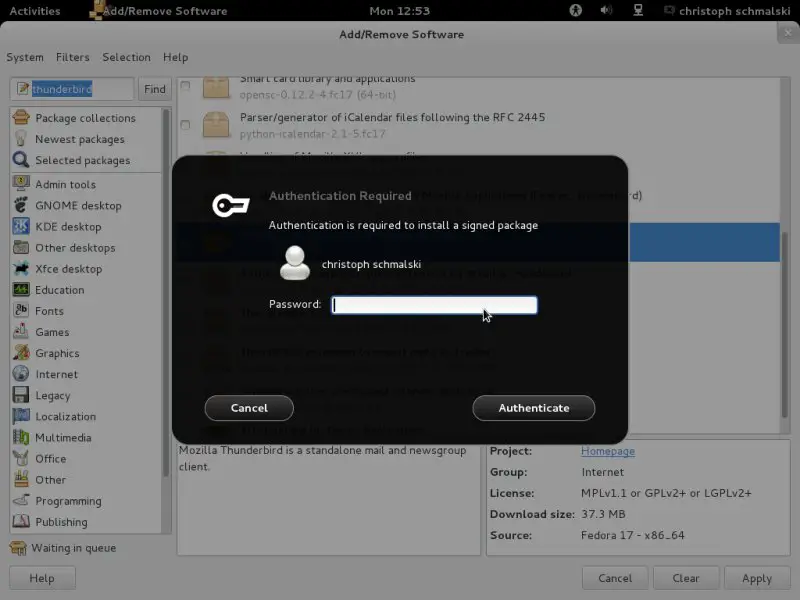800x600 pixels.
Task: Click the Waiting in queue status icon
Action: click(x=18, y=548)
